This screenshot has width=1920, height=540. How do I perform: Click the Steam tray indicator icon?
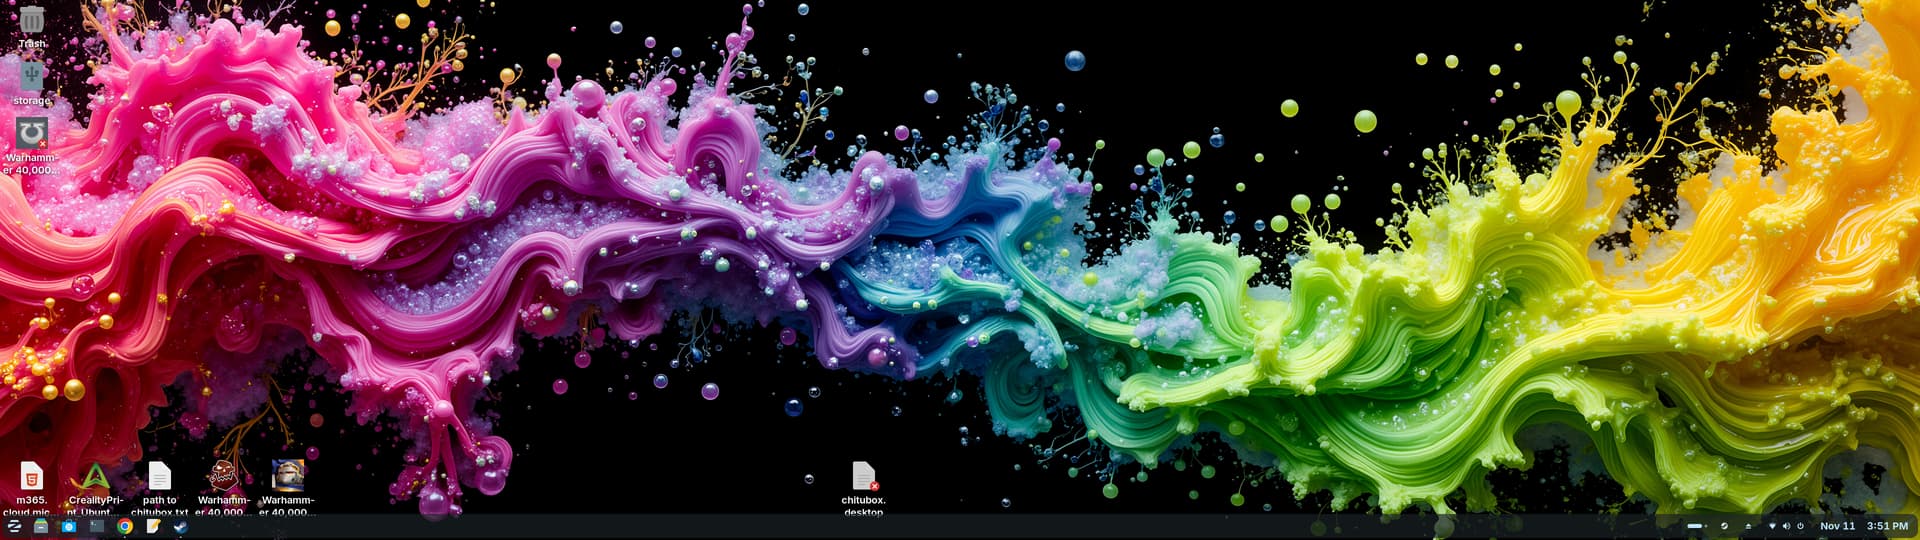1724,526
